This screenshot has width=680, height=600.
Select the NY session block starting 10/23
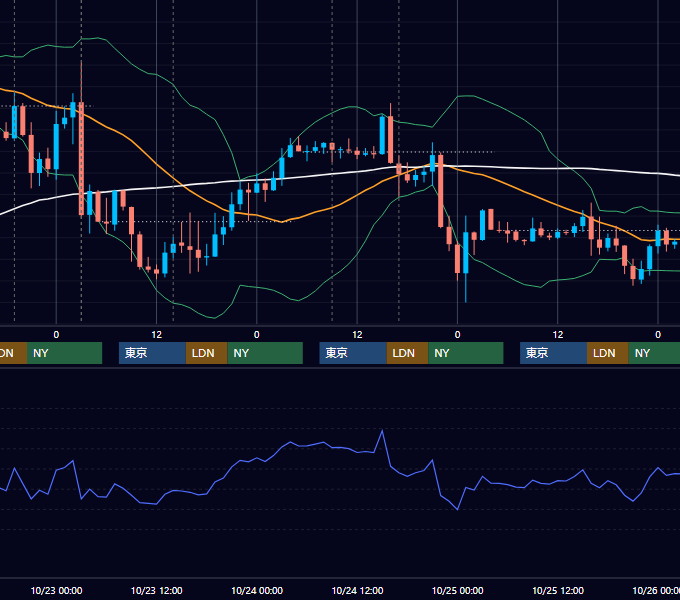[265, 353]
